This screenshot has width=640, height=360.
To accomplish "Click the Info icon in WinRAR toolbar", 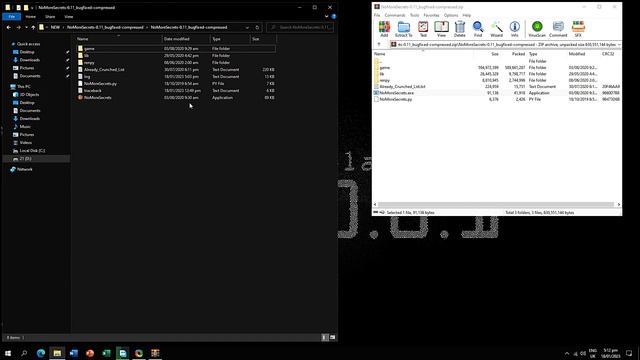I will click(515, 29).
